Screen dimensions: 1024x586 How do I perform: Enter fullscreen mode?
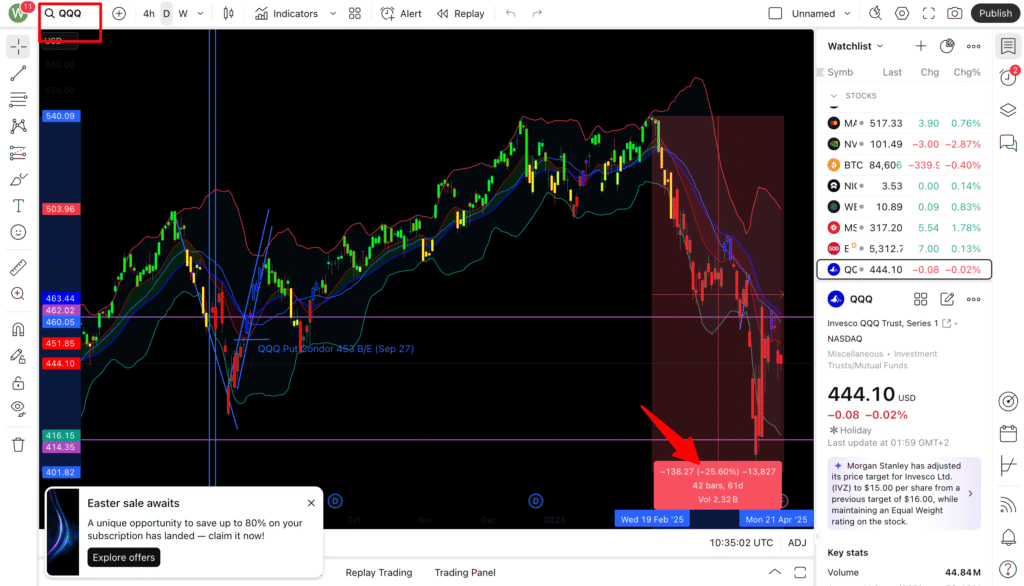[929, 14]
